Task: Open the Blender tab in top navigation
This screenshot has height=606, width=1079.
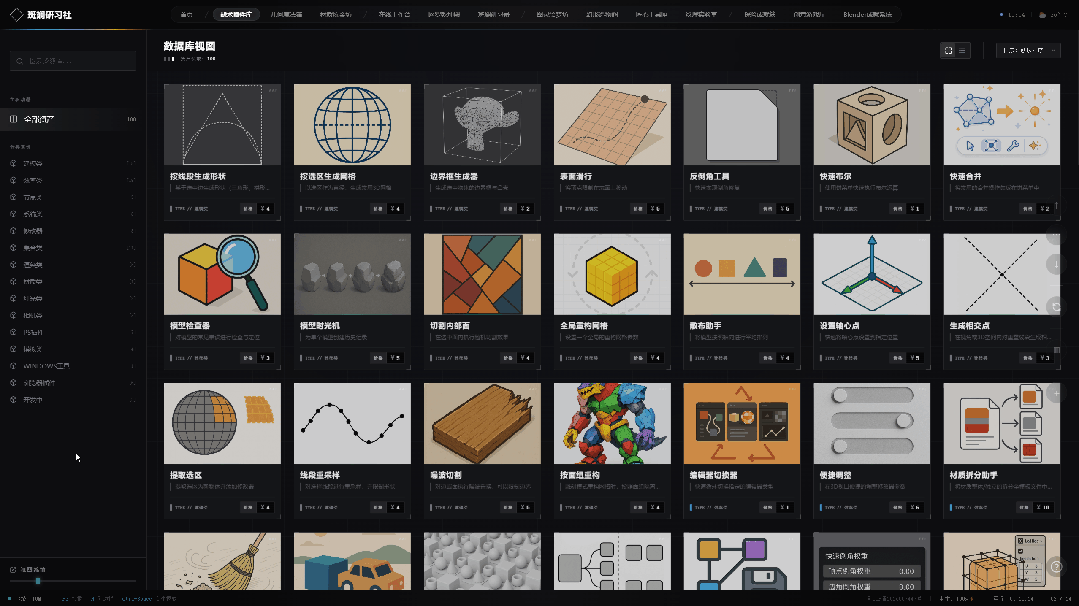Action: [x=867, y=14]
